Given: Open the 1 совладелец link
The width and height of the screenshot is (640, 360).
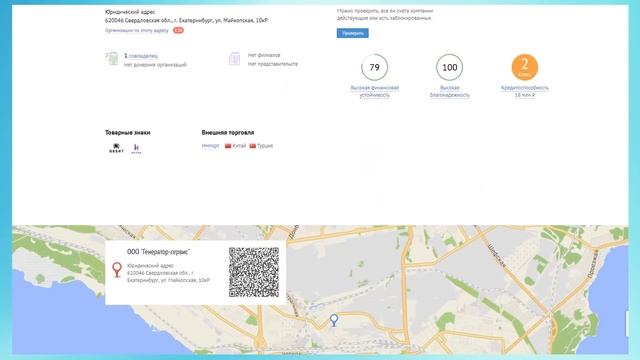Looking at the screenshot, I should point(141,56).
